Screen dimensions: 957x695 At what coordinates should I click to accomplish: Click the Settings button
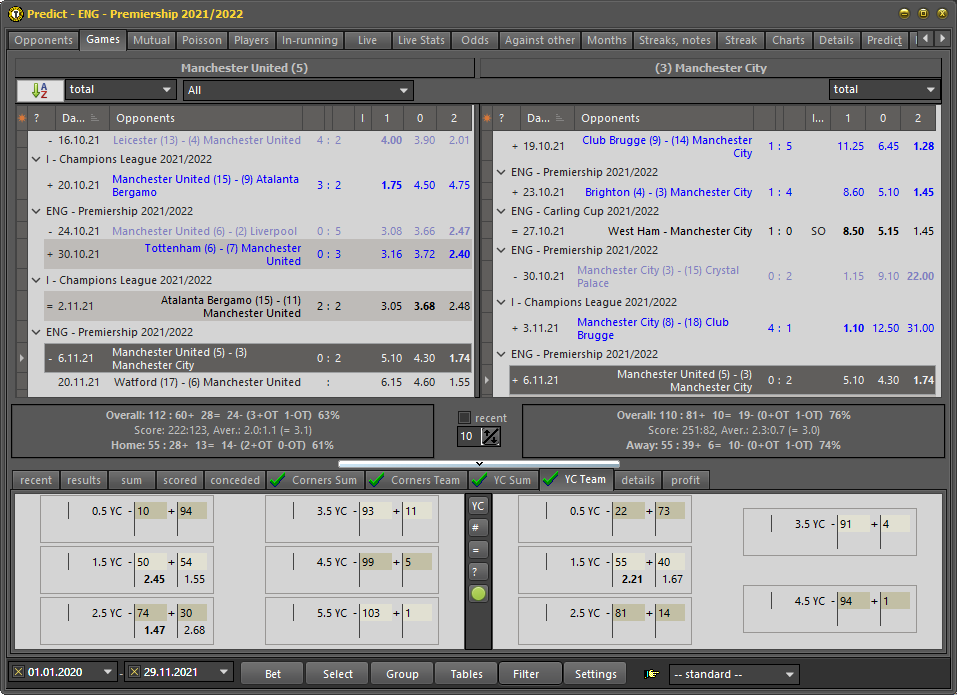click(x=595, y=674)
